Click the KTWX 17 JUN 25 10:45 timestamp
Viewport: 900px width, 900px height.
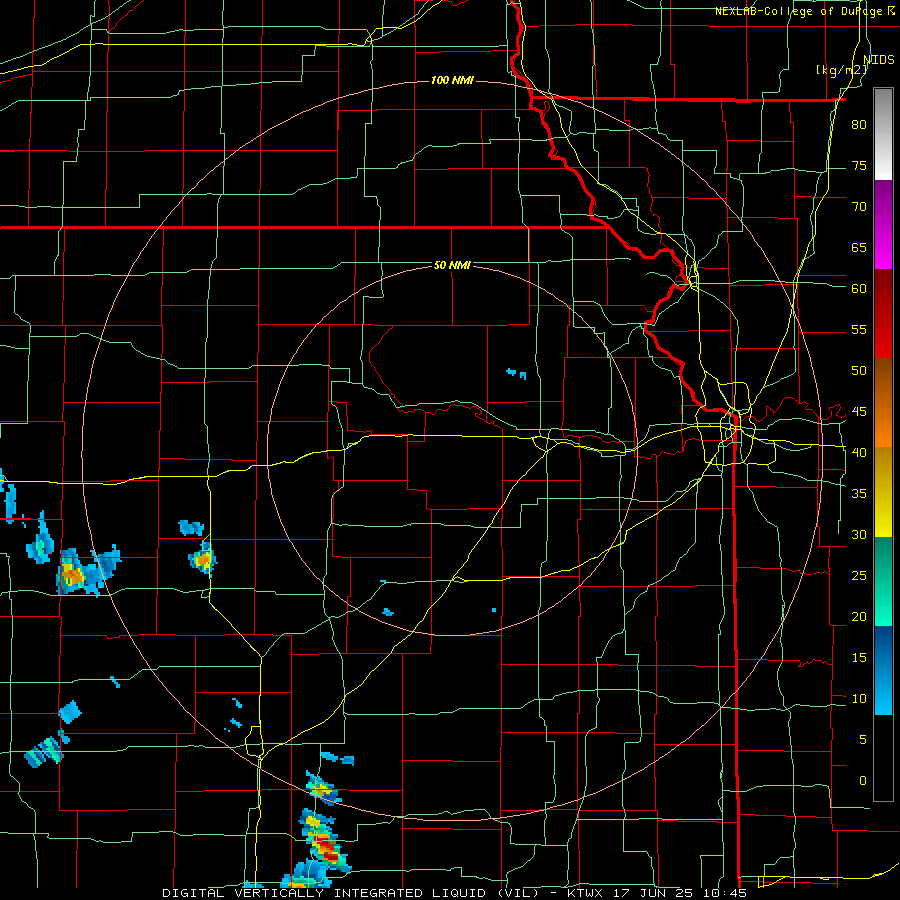click(x=657, y=893)
